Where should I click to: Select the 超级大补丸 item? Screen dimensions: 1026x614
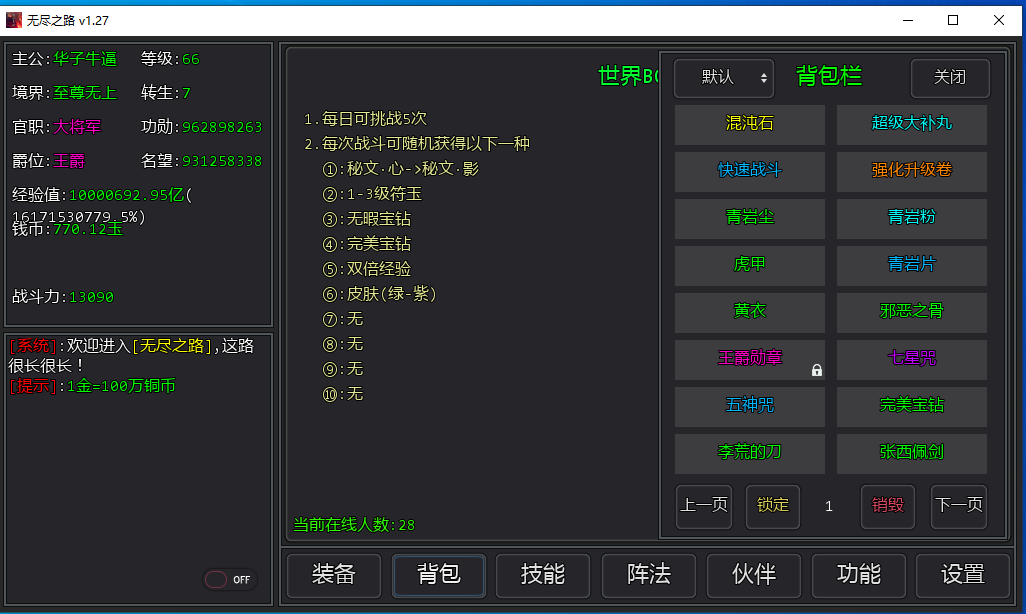[x=911, y=124]
